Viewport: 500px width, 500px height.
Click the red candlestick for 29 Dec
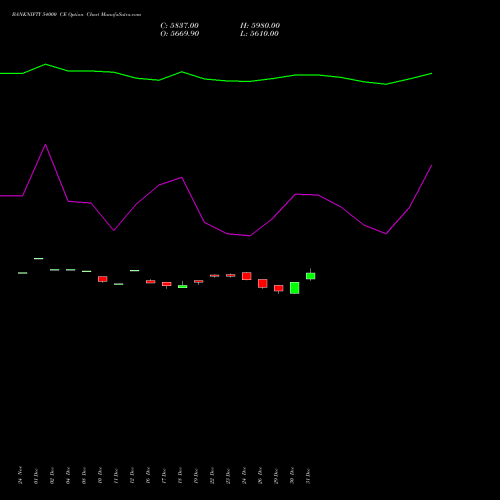pyautogui.click(x=279, y=288)
